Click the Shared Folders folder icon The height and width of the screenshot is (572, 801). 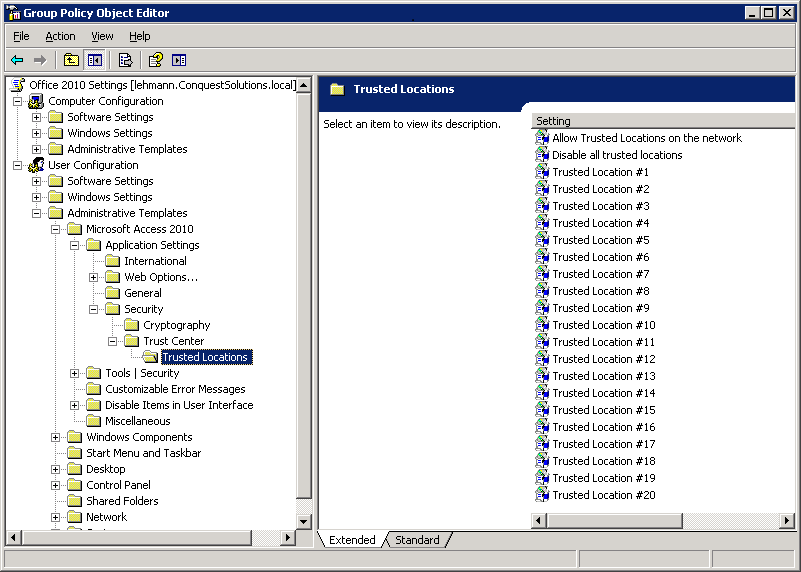(x=75, y=500)
